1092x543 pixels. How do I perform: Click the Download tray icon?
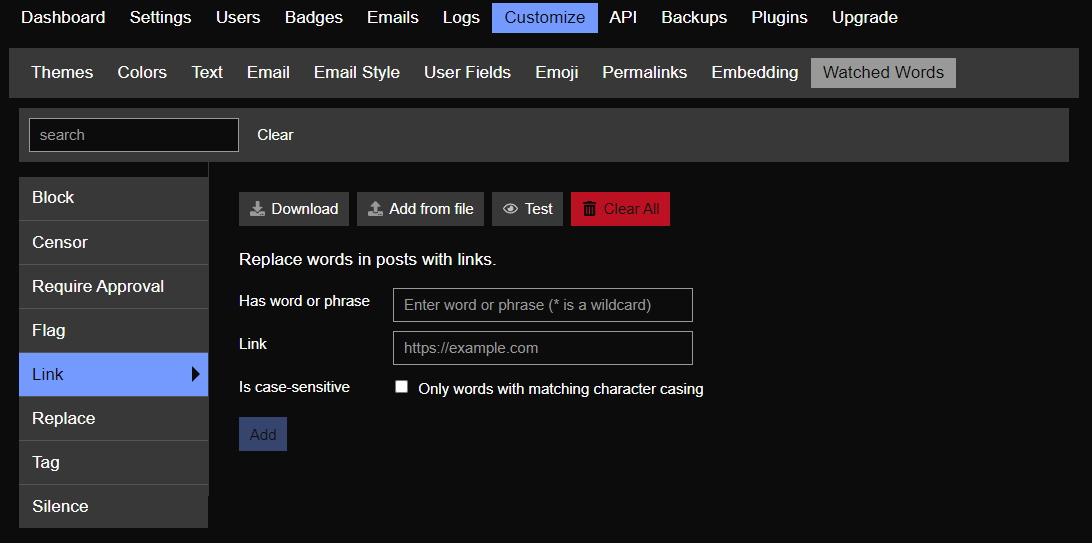point(258,209)
